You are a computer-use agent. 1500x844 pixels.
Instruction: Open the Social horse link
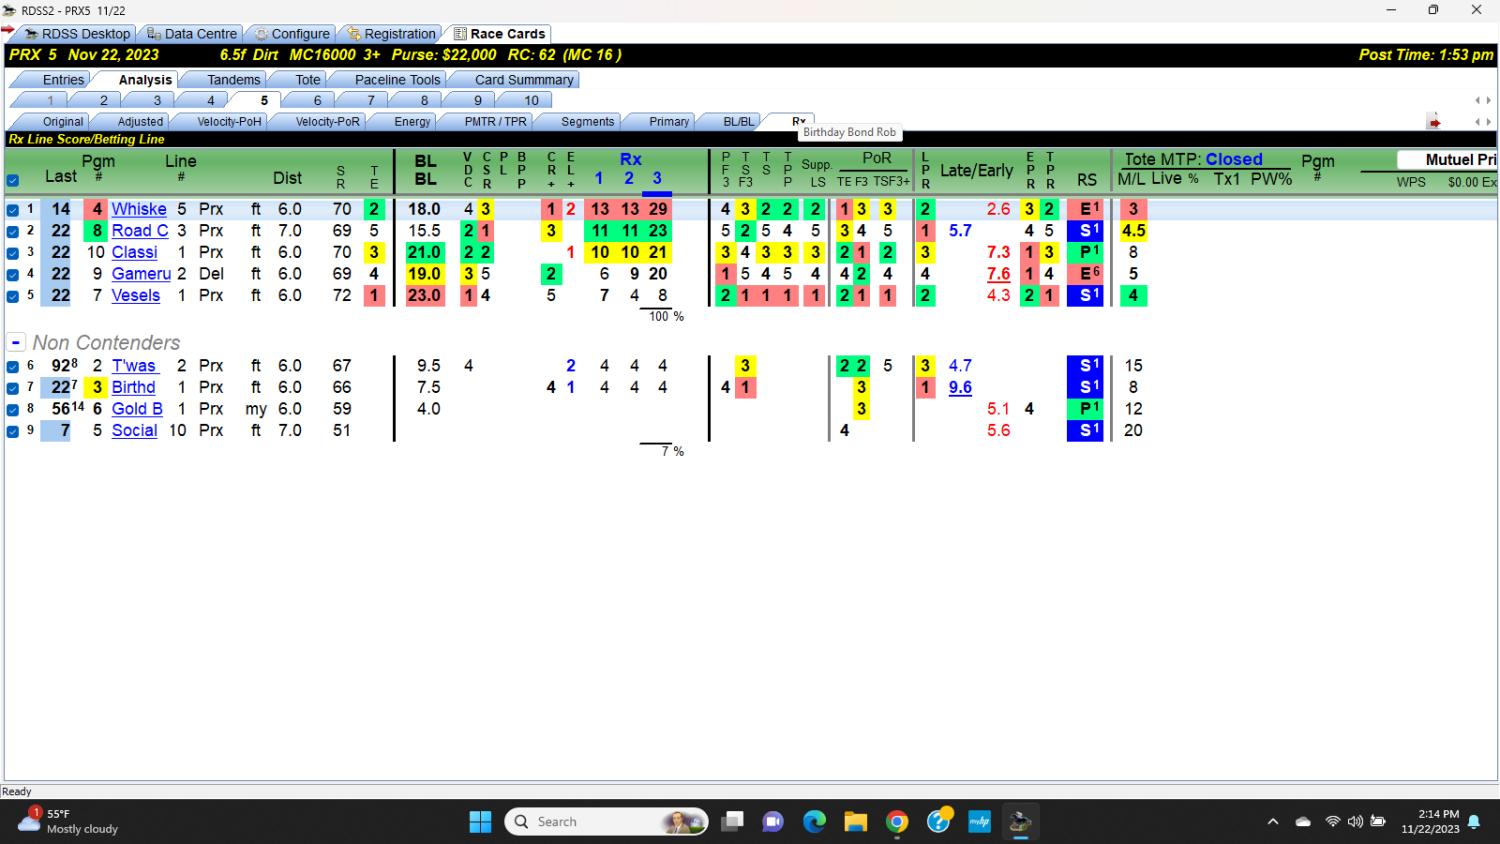click(x=135, y=430)
